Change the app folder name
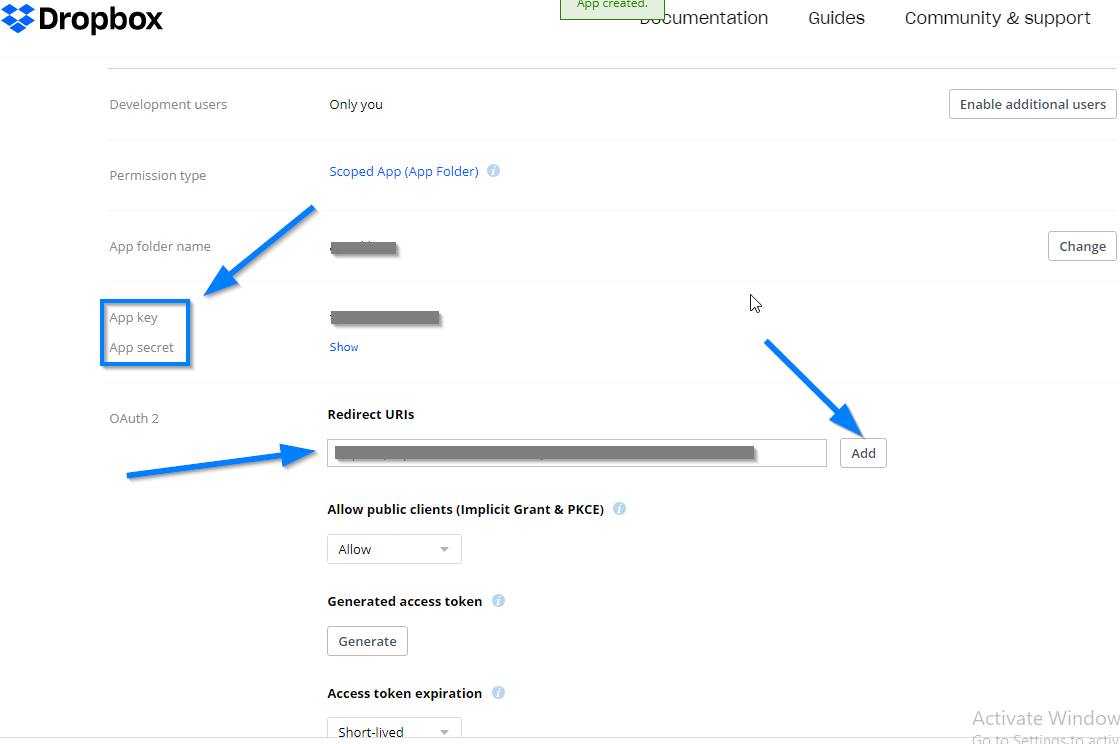Screen dimensions: 1120x744 coord(1081,246)
